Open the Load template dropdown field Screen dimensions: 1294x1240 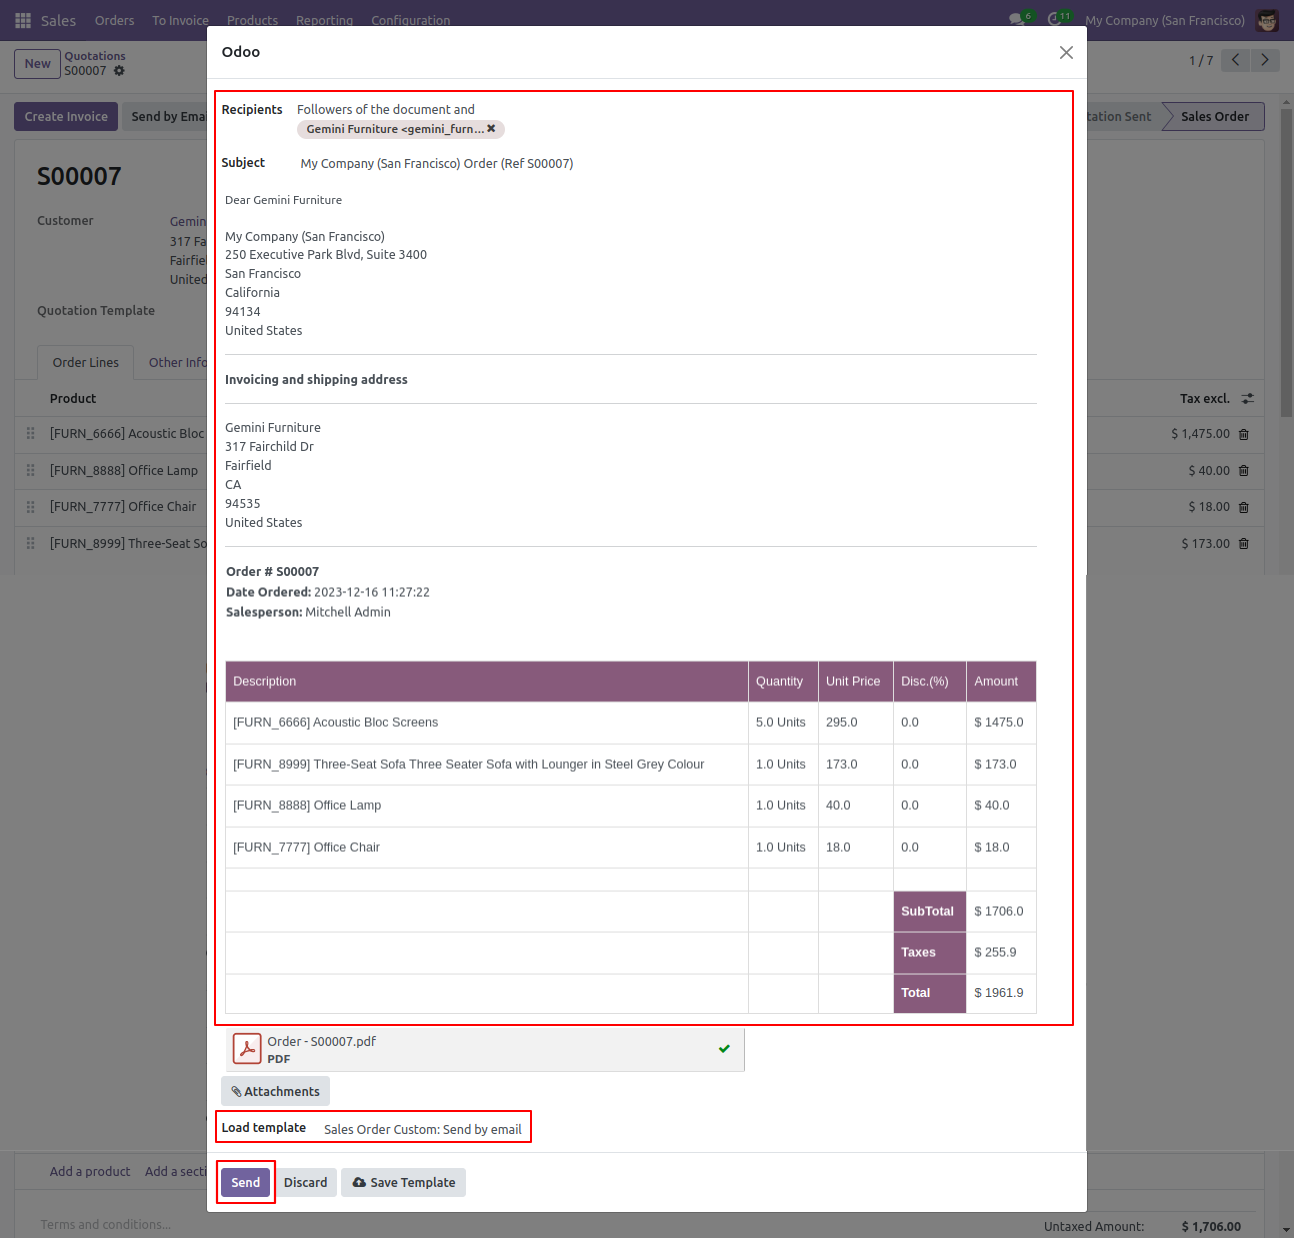pyautogui.click(x=423, y=1129)
